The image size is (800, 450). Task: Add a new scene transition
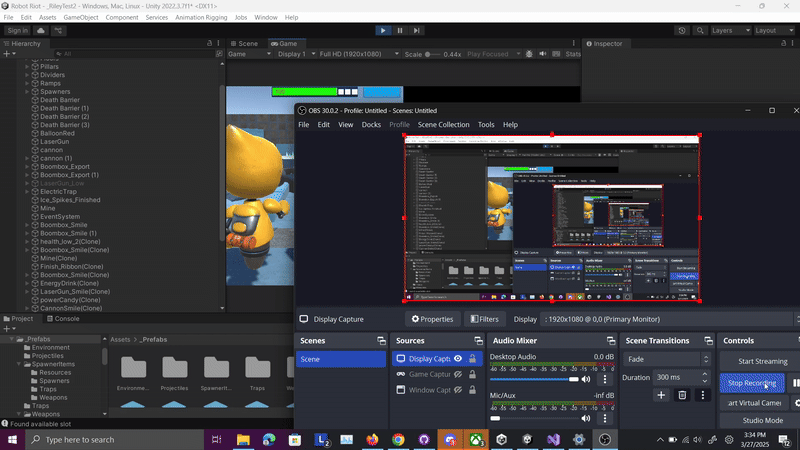(661, 395)
